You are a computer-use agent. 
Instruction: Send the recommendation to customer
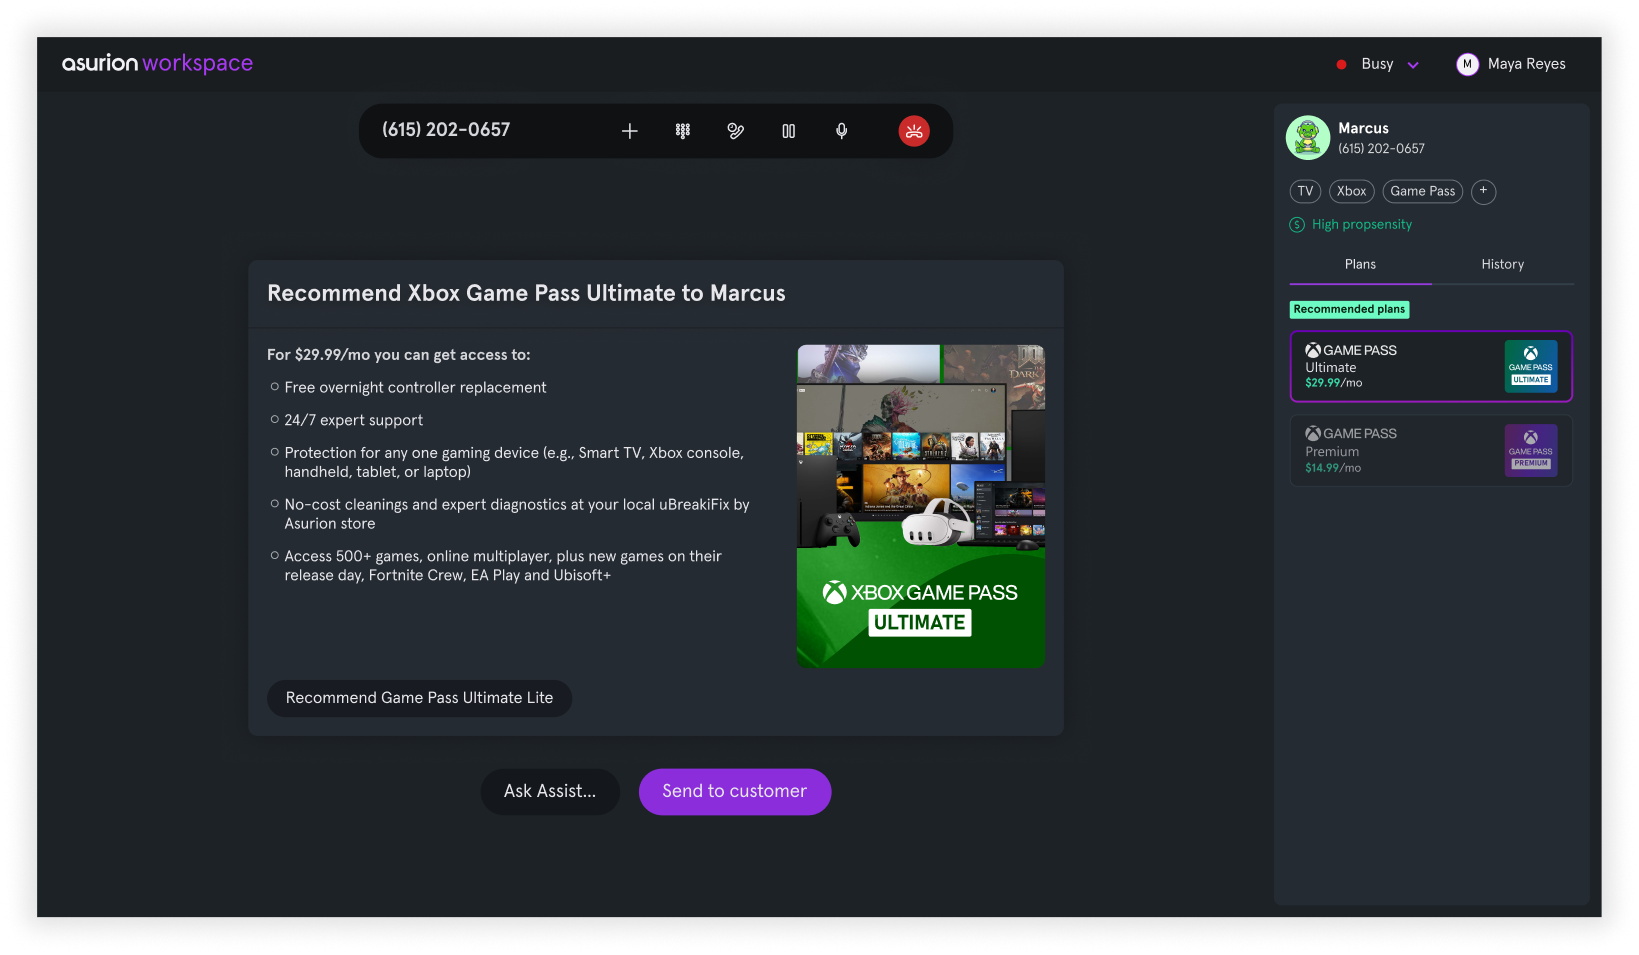pos(735,791)
